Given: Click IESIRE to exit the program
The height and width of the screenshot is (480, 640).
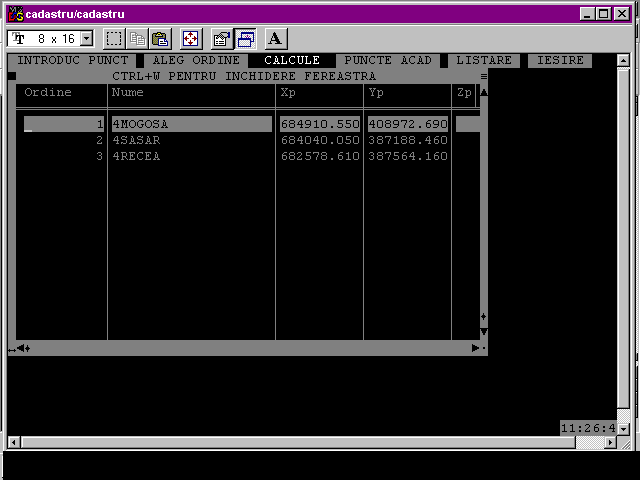Looking at the screenshot, I should pos(560,61).
